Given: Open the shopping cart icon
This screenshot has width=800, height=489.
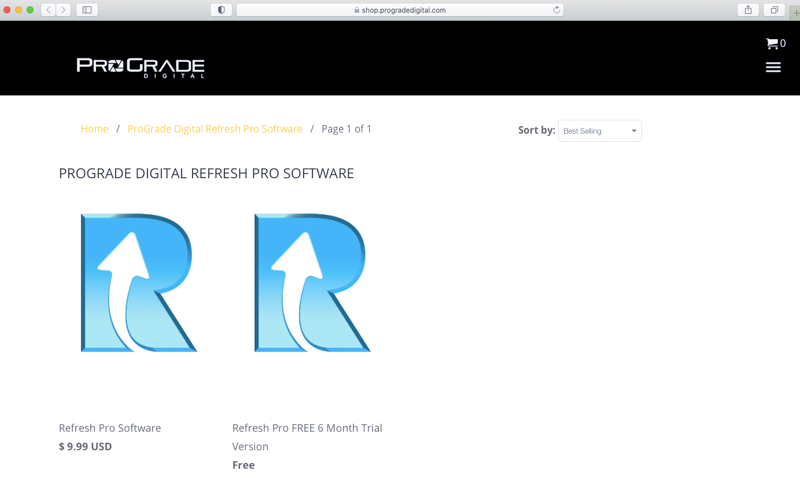Looking at the screenshot, I should (772, 43).
